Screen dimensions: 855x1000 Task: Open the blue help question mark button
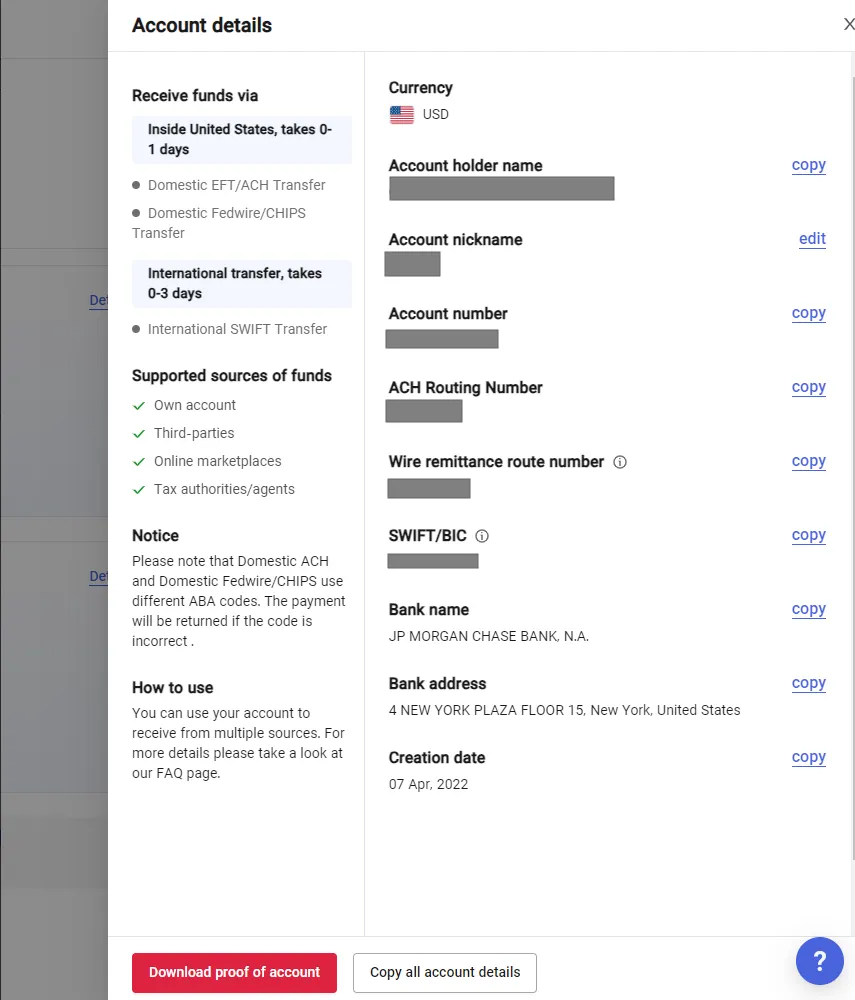820,962
